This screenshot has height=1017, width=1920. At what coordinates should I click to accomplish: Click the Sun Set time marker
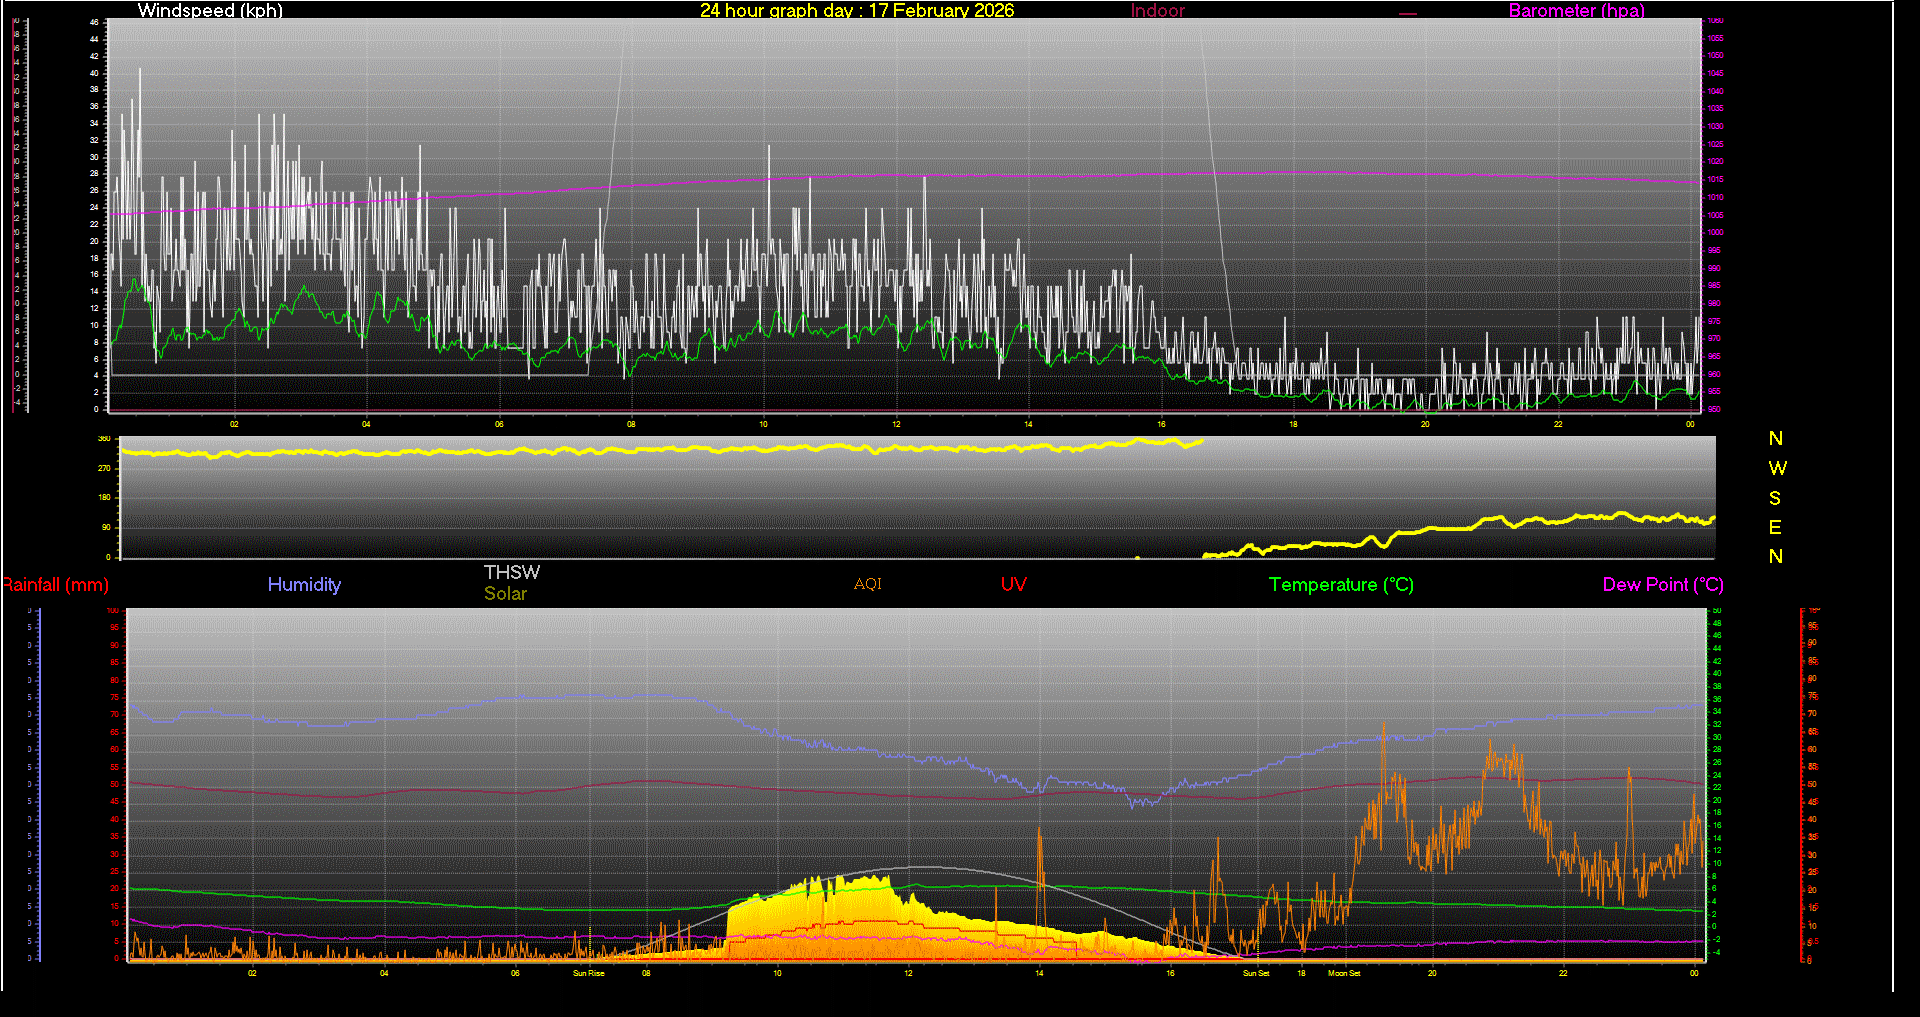(1256, 973)
